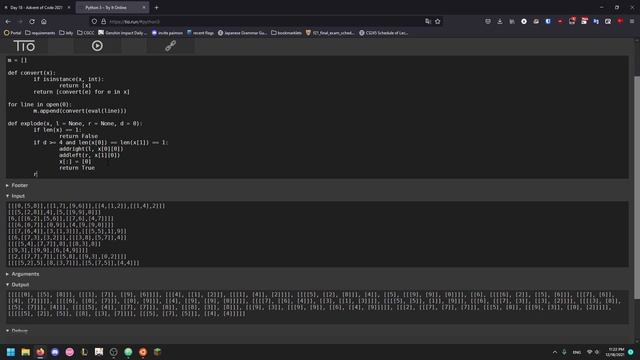Image resolution: width=640 pixels, height=360 pixels.
Task: Open League of Legends taskbar icon
Action: click(x=84, y=352)
